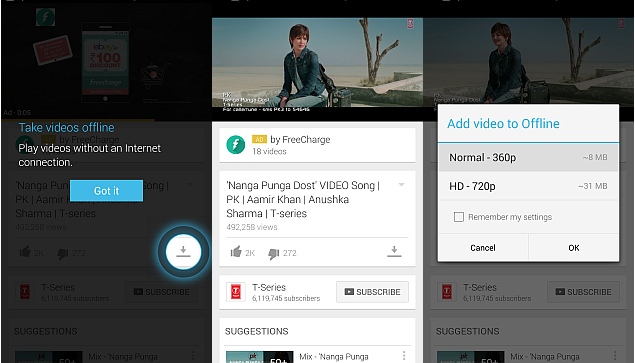Tap the dimmed video behind the Add video to Offline dialog

[x=528, y=61]
